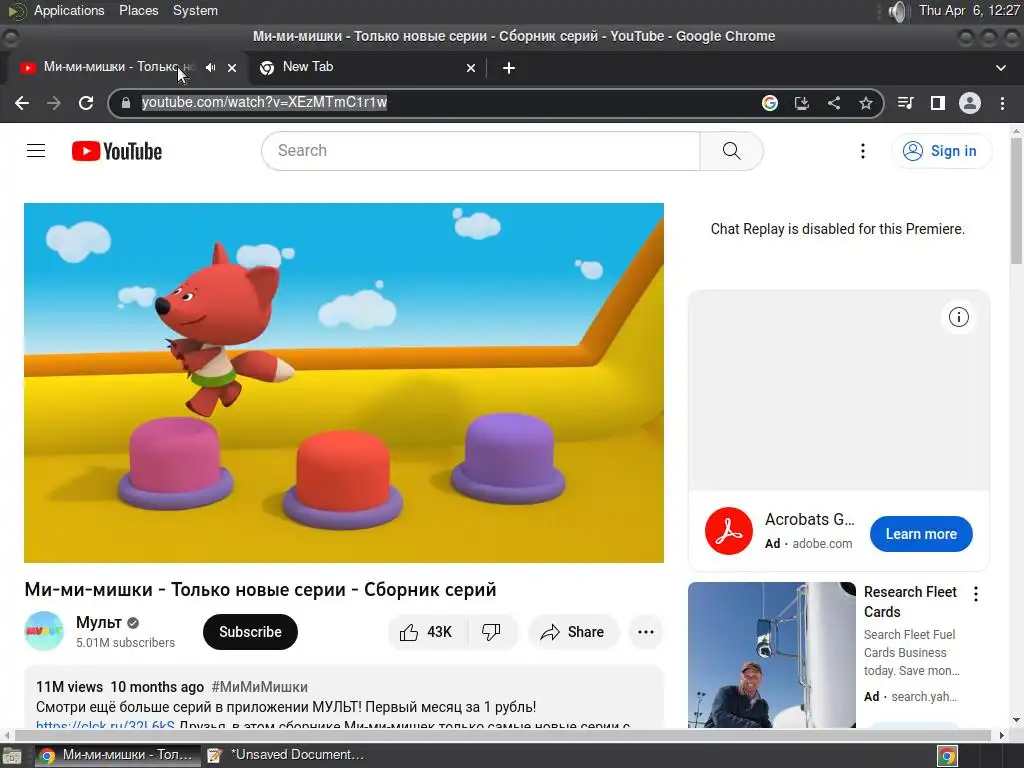Open the adobe.com ad link

(x=822, y=543)
